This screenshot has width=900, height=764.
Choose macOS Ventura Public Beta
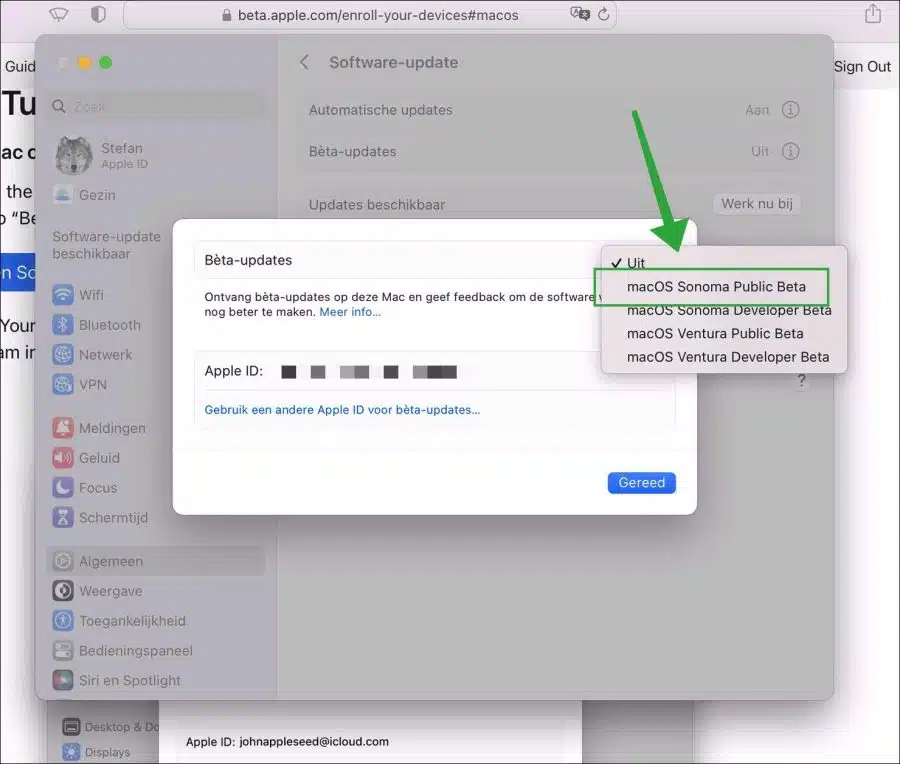715,333
